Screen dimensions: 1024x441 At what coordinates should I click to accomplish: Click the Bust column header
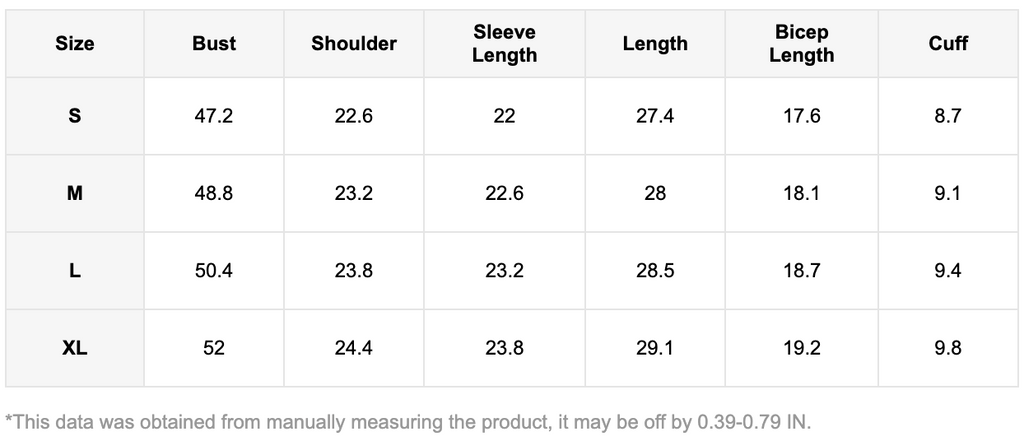point(214,44)
